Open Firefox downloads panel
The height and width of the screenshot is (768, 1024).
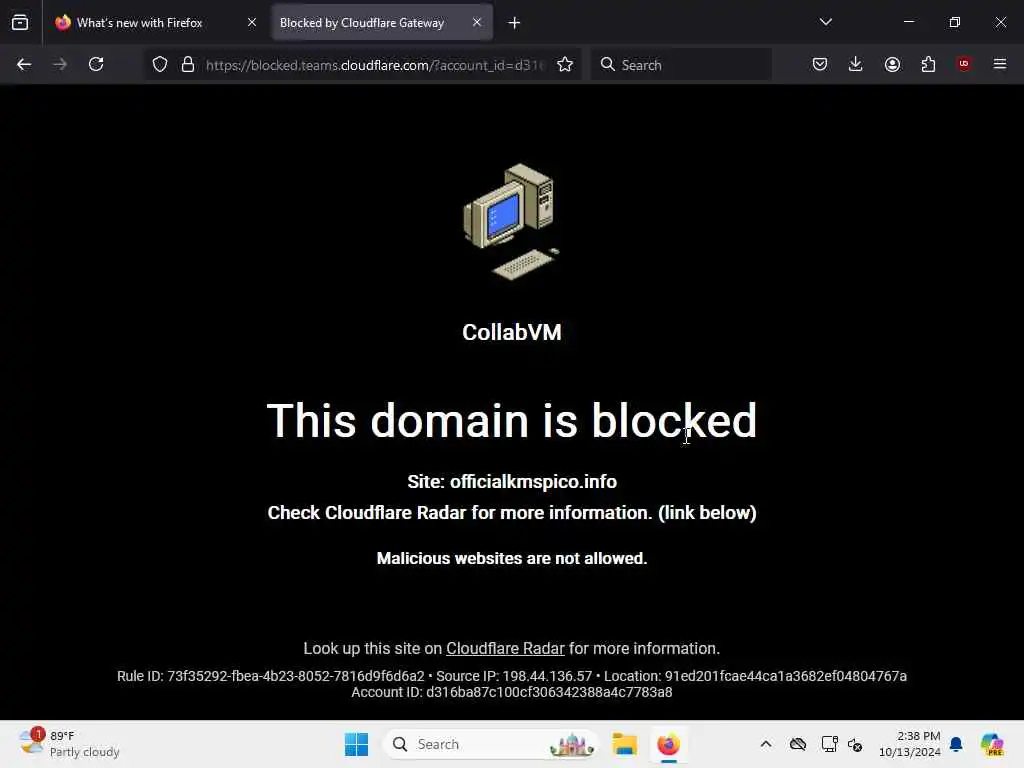click(856, 64)
